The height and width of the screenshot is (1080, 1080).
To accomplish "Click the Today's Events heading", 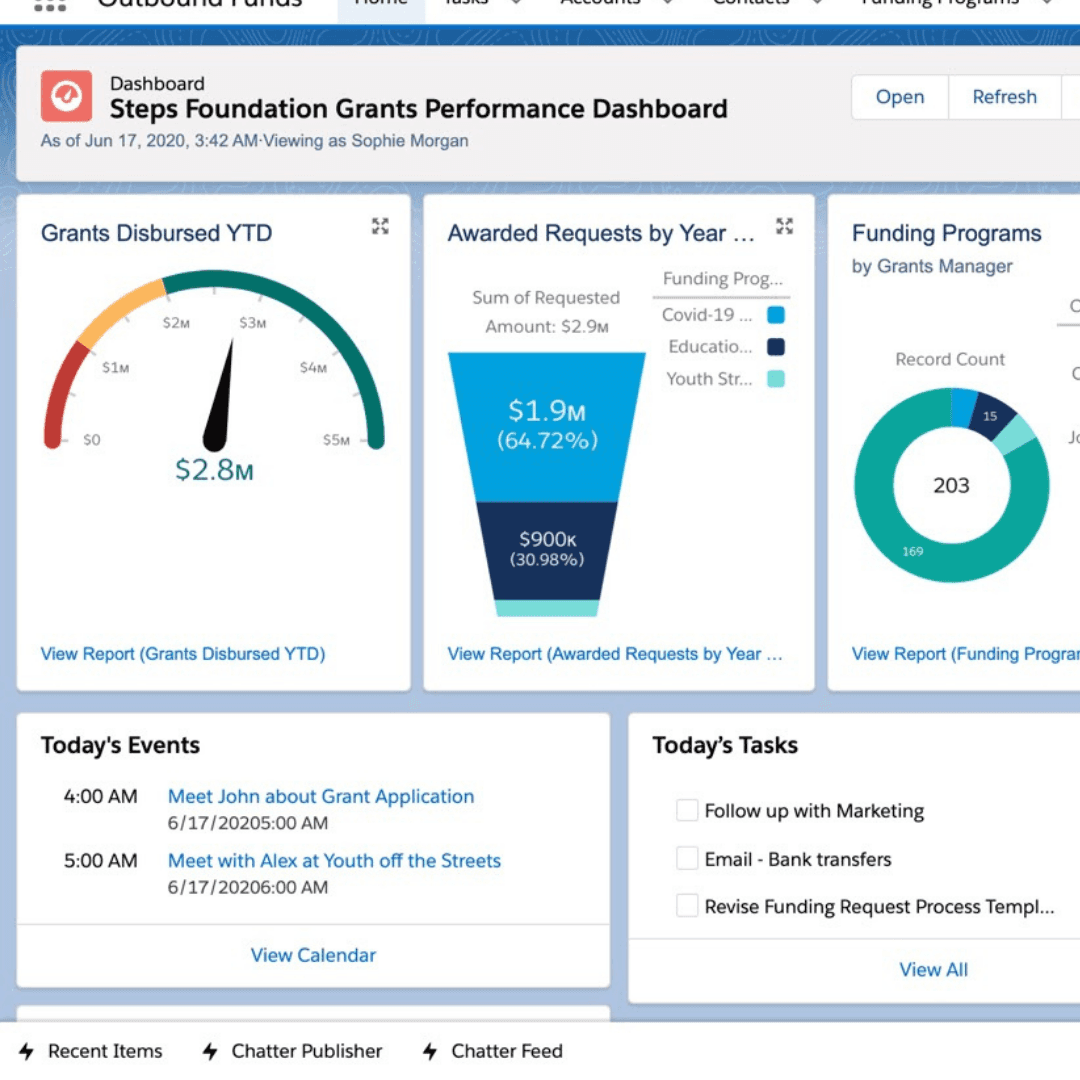I will [x=121, y=745].
